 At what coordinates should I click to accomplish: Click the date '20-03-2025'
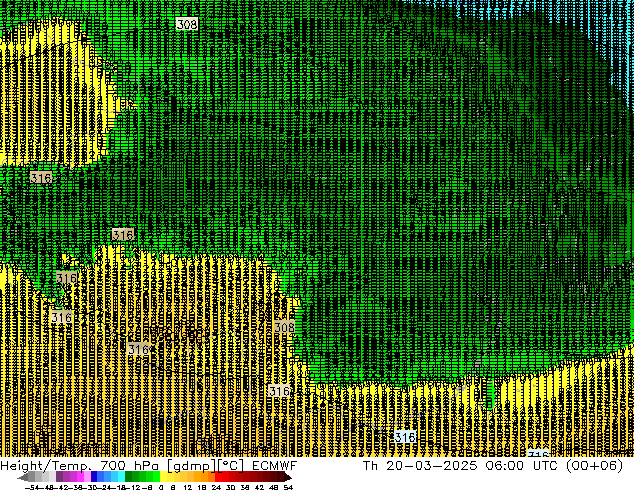pyautogui.click(x=432, y=466)
